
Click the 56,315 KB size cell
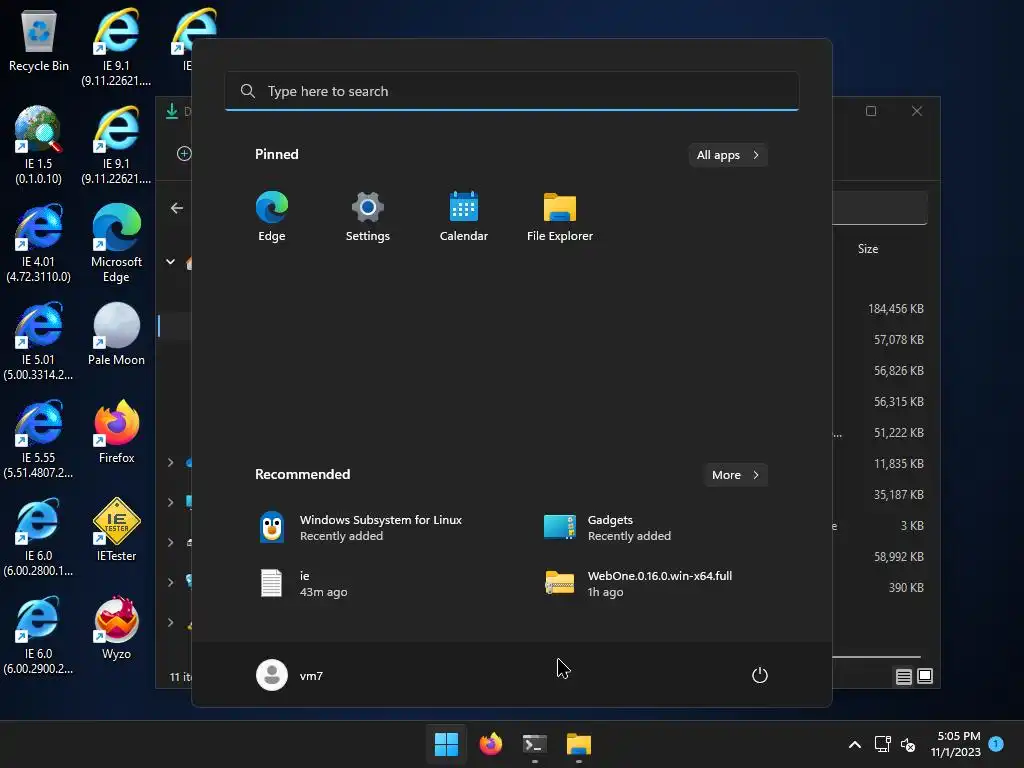click(x=899, y=402)
